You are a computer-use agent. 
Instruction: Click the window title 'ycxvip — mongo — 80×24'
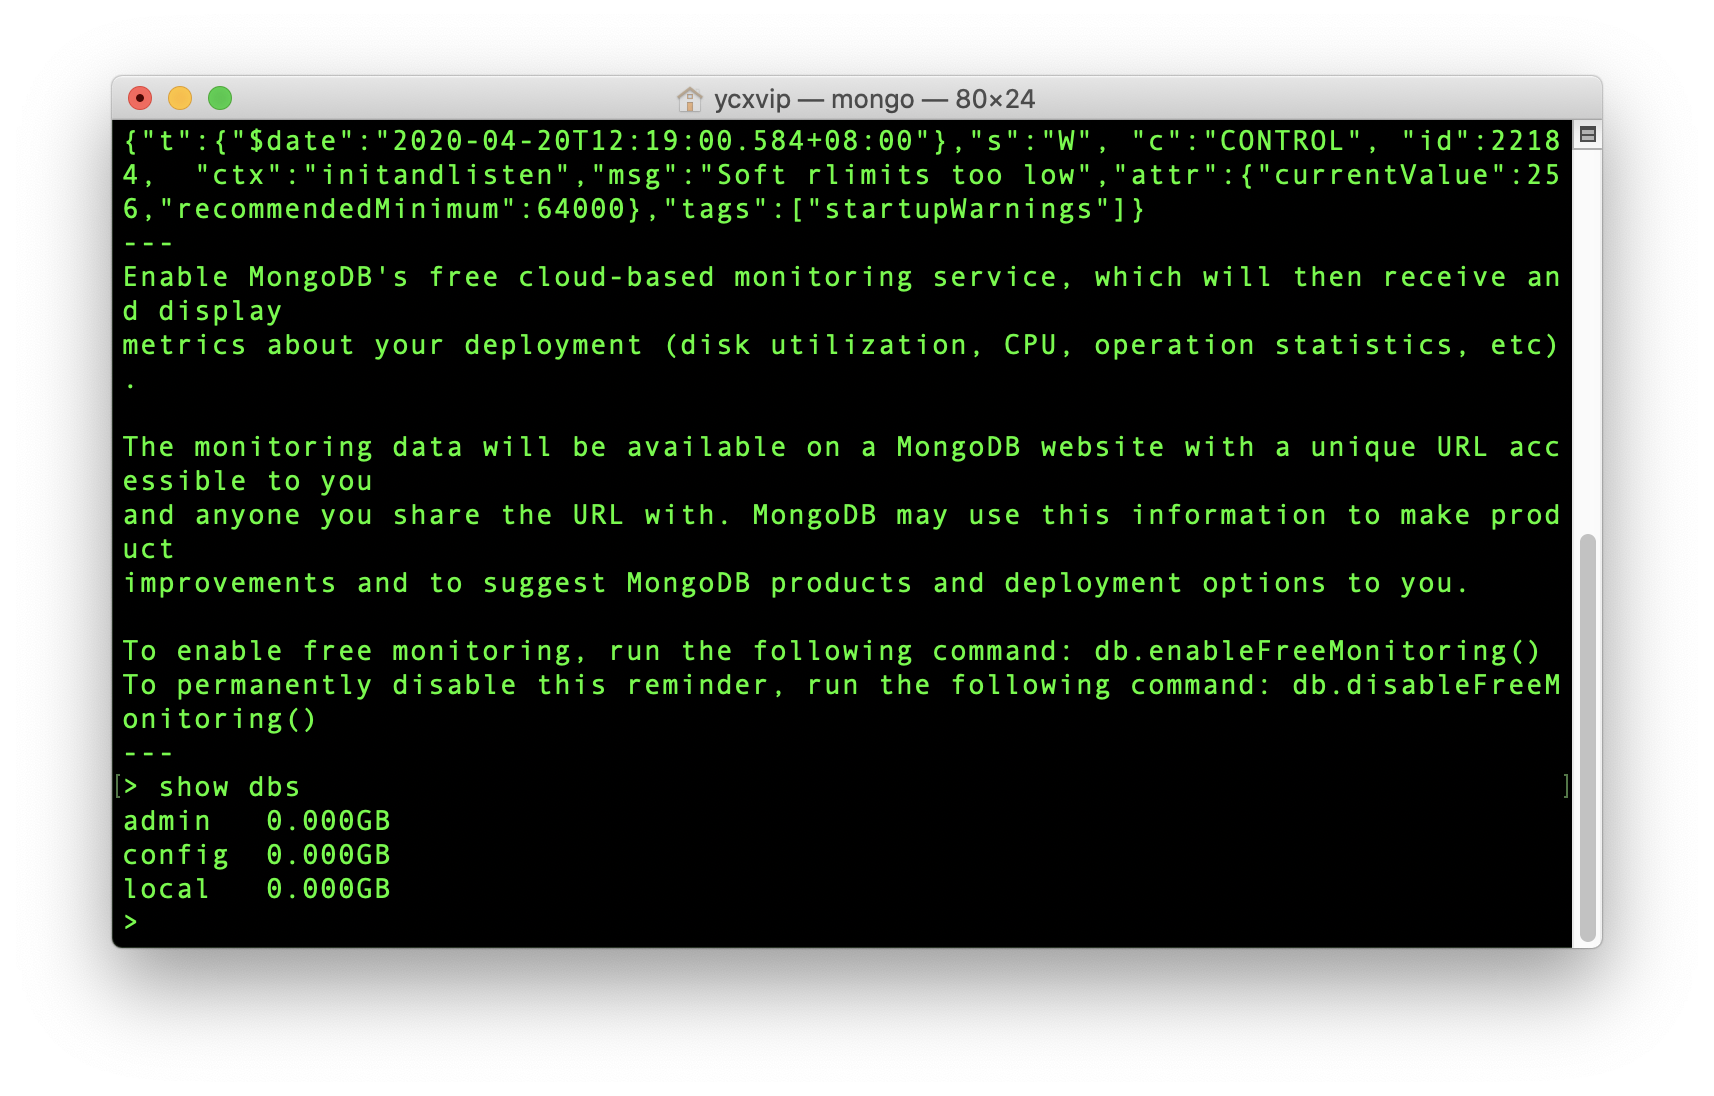pyautogui.click(x=874, y=99)
